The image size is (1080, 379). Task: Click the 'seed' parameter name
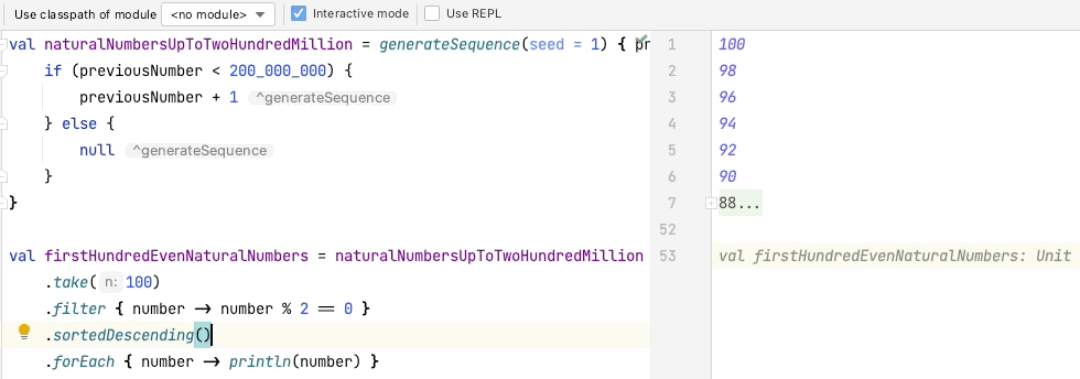point(547,45)
